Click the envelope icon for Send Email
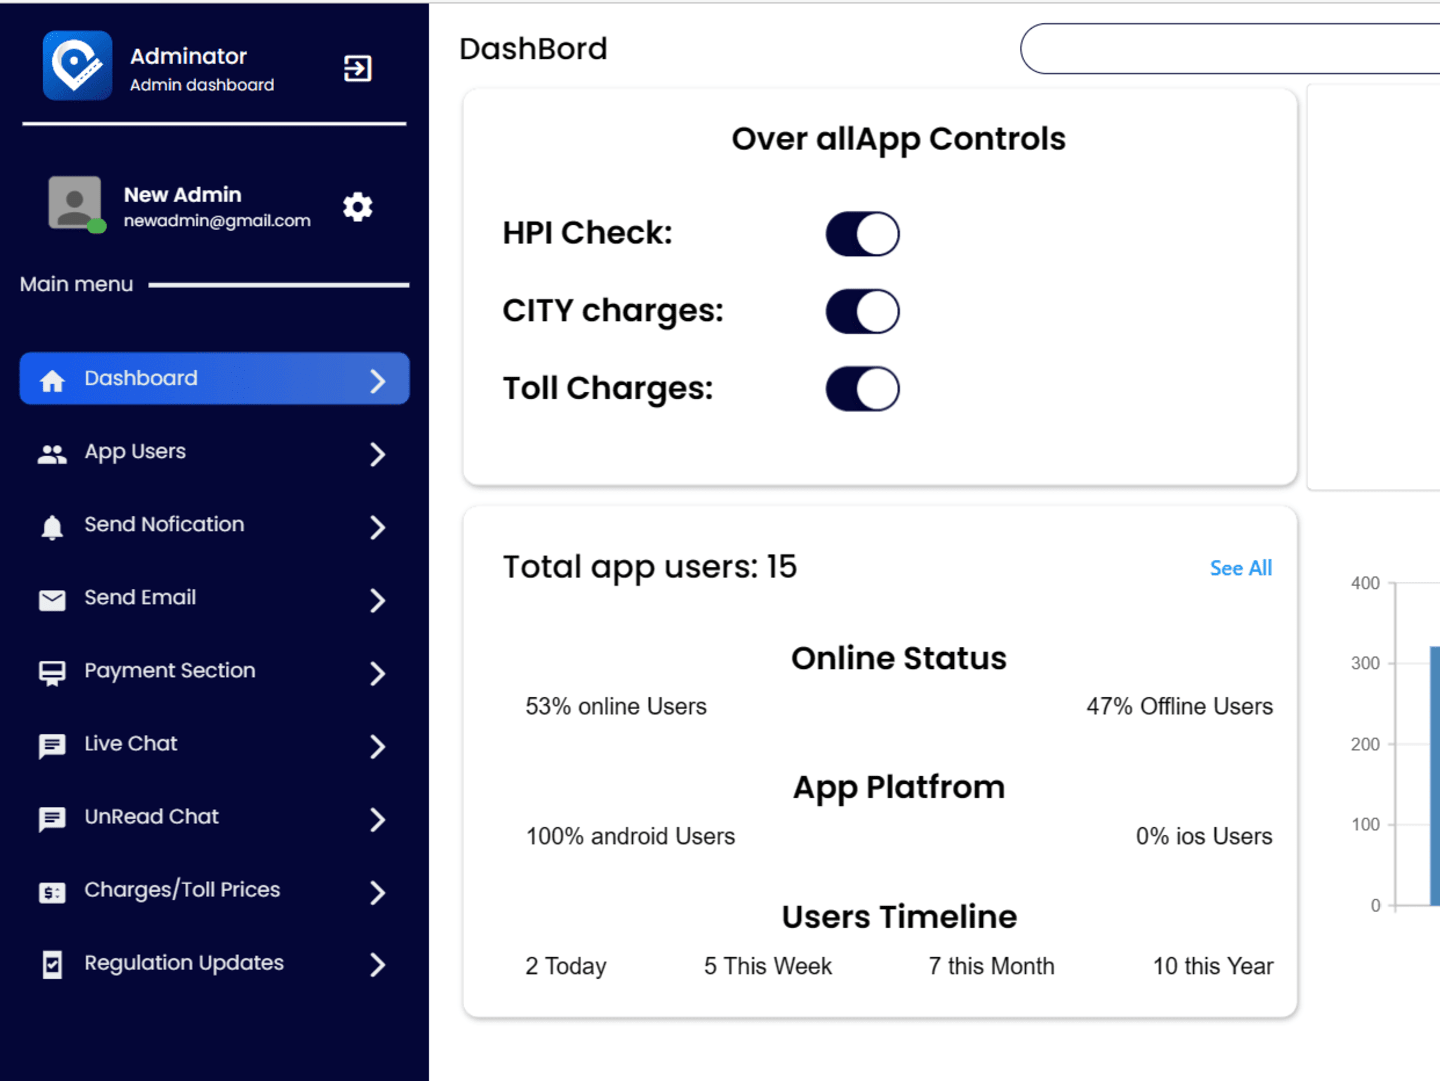 click(52, 600)
